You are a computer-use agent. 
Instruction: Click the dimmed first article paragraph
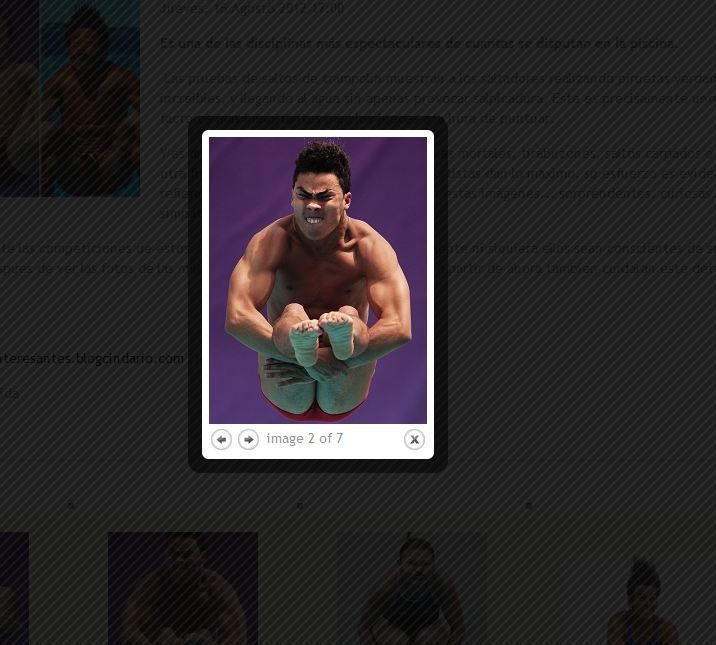[438, 99]
